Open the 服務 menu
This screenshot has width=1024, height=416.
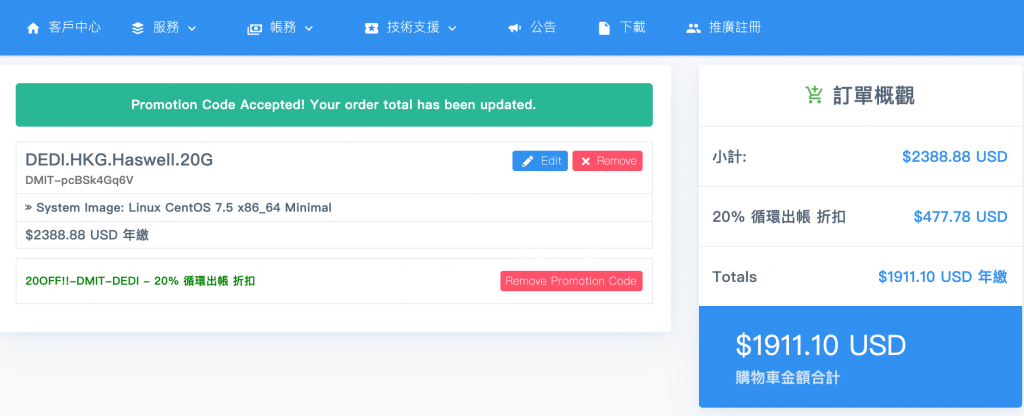pyautogui.click(x=164, y=28)
